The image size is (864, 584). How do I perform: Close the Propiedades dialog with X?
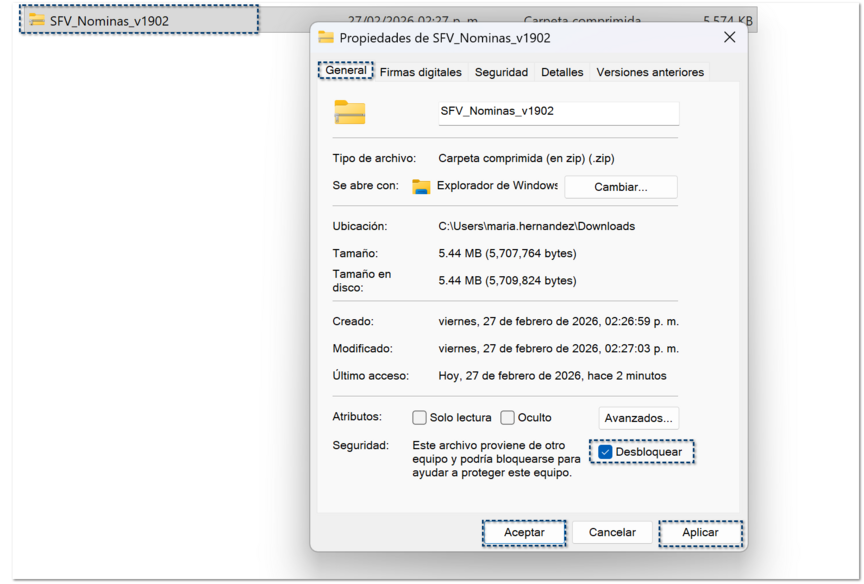click(x=730, y=37)
